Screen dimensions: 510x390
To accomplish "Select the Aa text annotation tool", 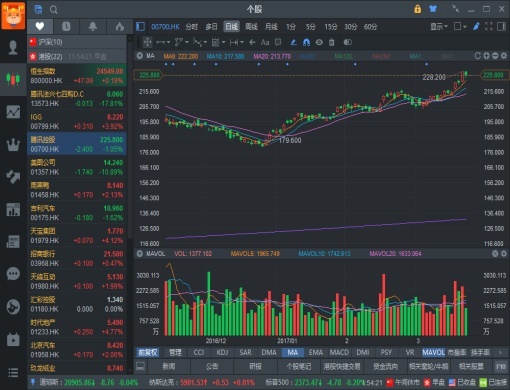I will point(265,42).
